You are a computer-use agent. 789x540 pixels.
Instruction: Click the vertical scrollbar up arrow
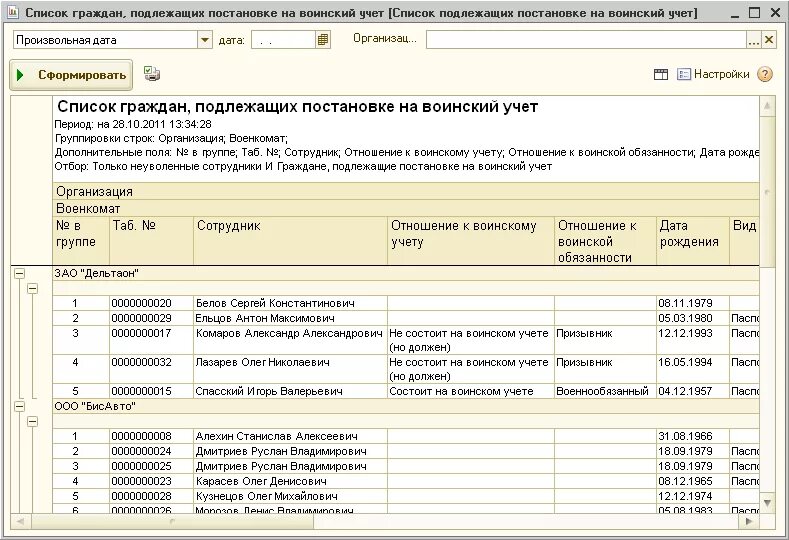click(x=767, y=106)
